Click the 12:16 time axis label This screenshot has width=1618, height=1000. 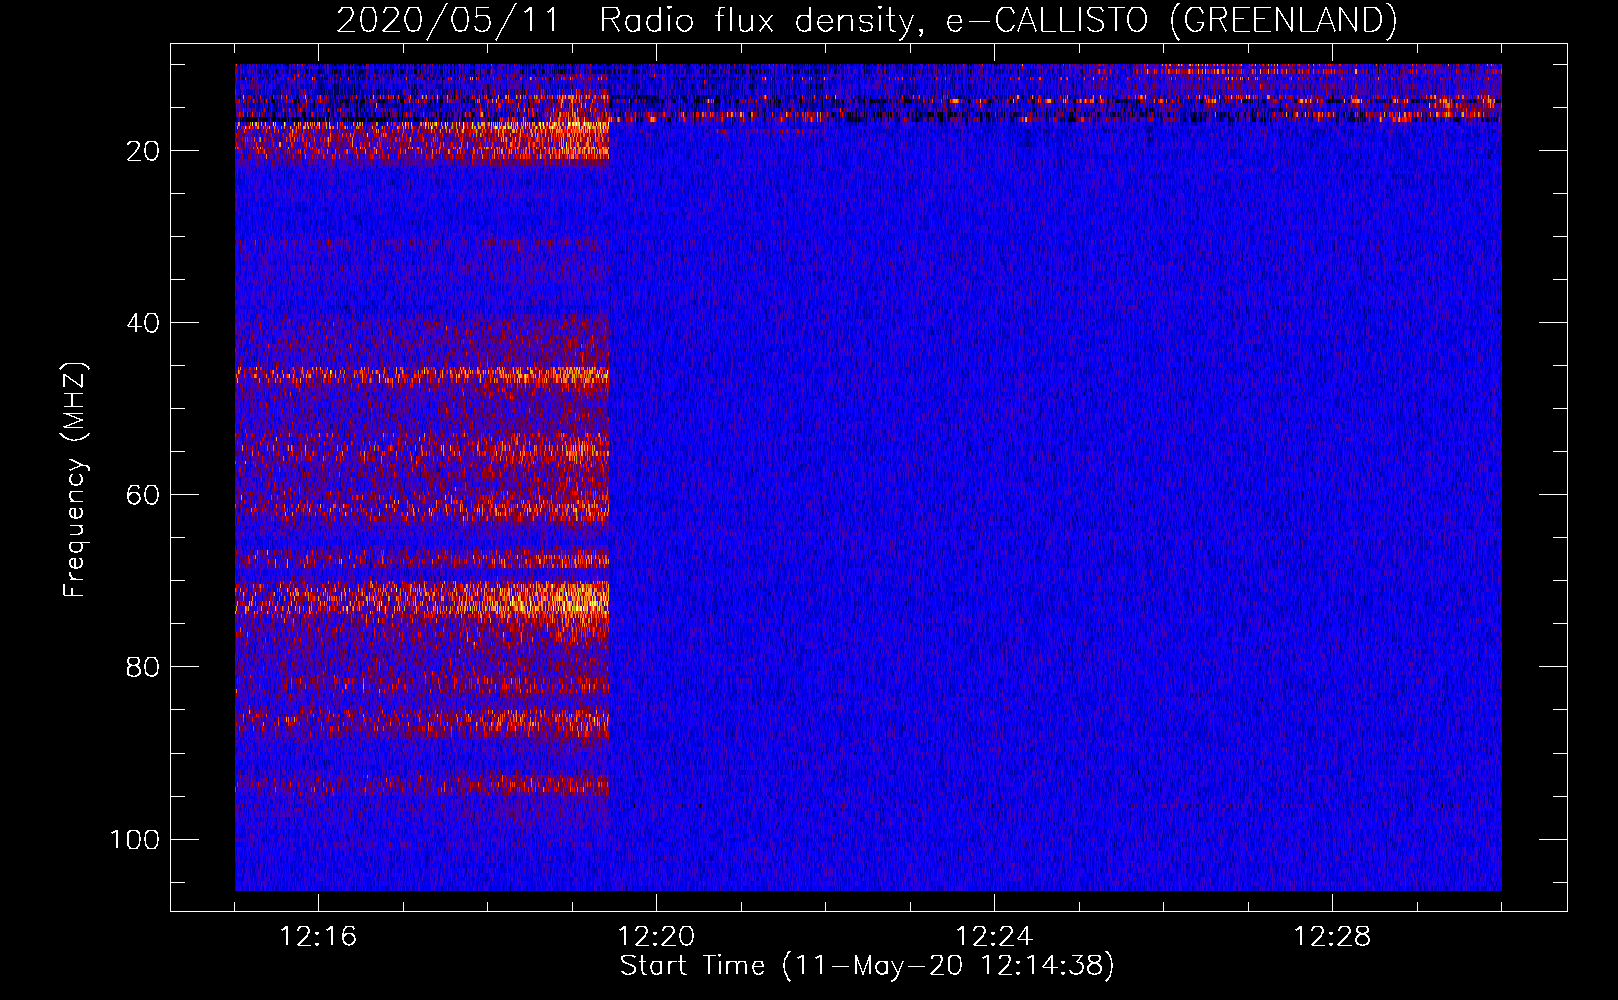318,937
